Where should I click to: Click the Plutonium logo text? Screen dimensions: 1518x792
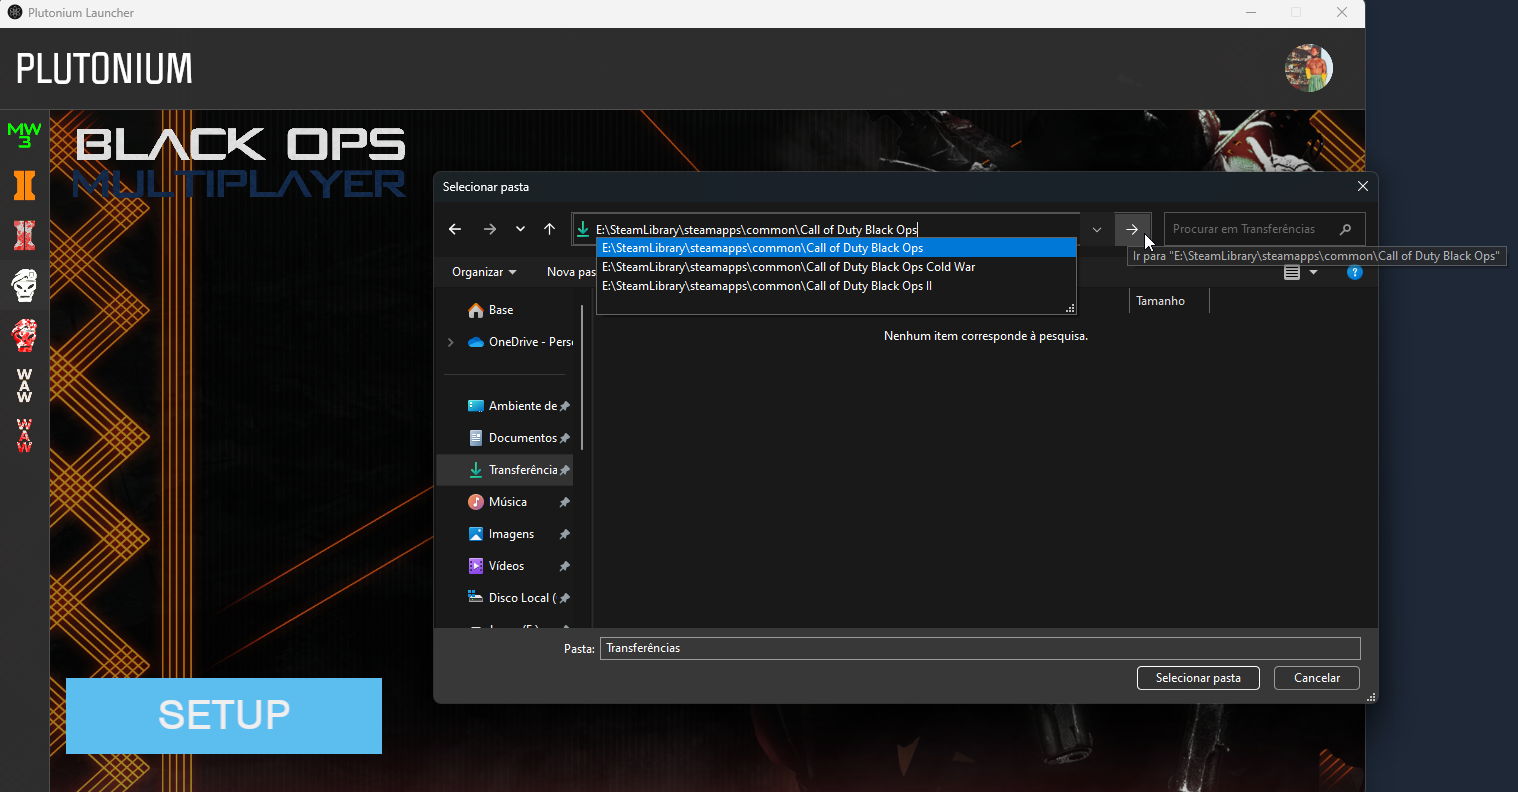click(x=105, y=68)
